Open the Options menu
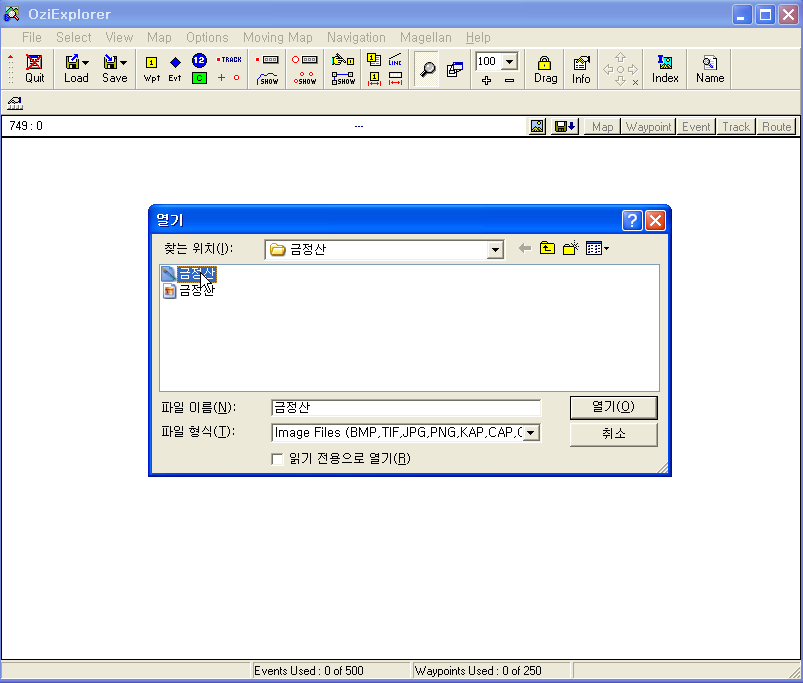Viewport: 803px width, 683px height. click(207, 37)
